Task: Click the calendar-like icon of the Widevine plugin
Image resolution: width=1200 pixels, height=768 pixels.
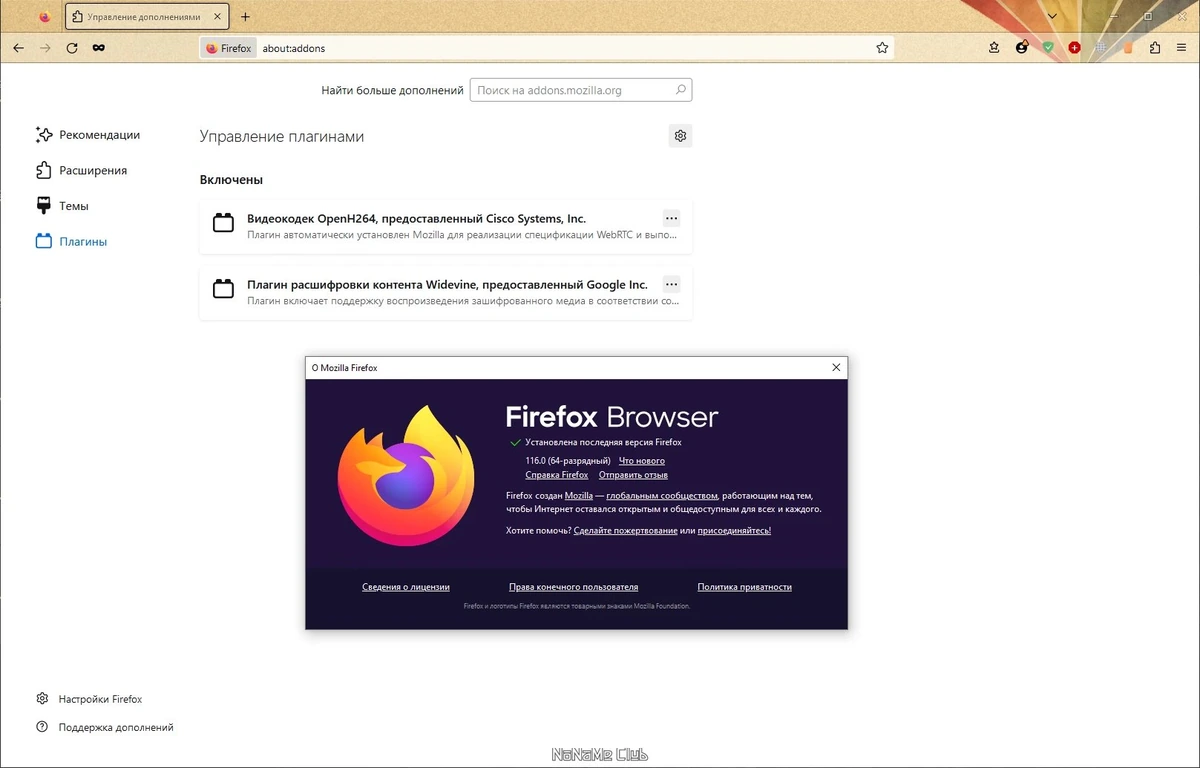Action: click(223, 289)
